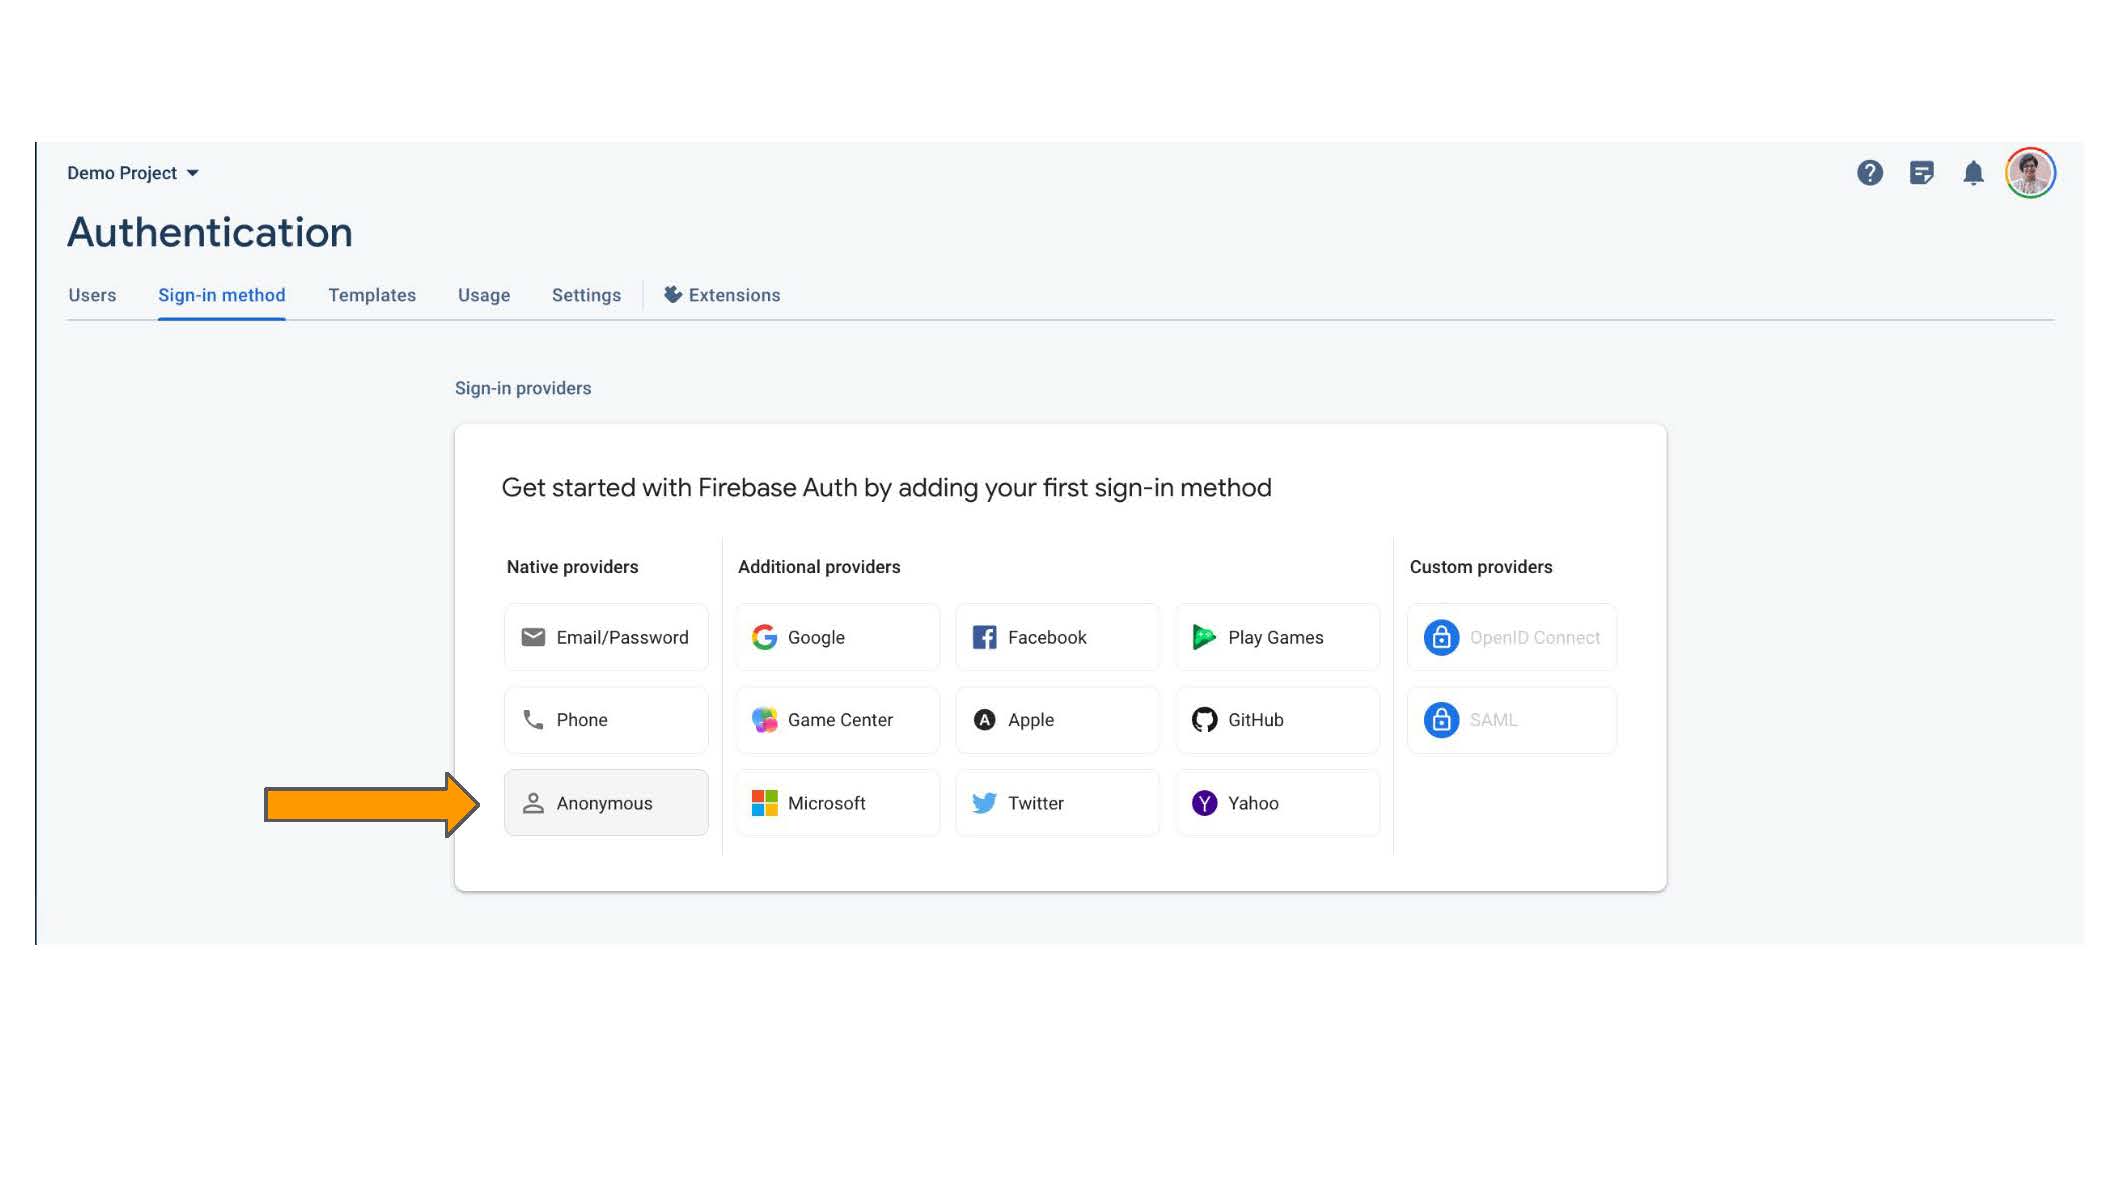Add Facebook sign-in provider

[1058, 637]
